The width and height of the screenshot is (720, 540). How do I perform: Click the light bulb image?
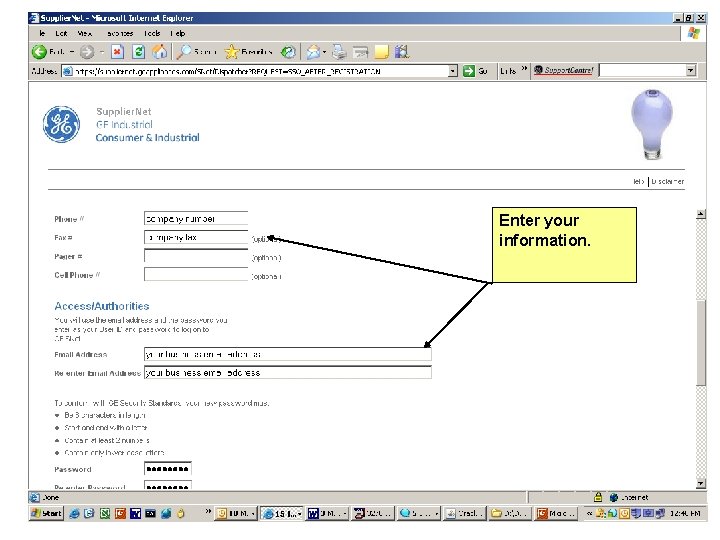[x=652, y=124]
